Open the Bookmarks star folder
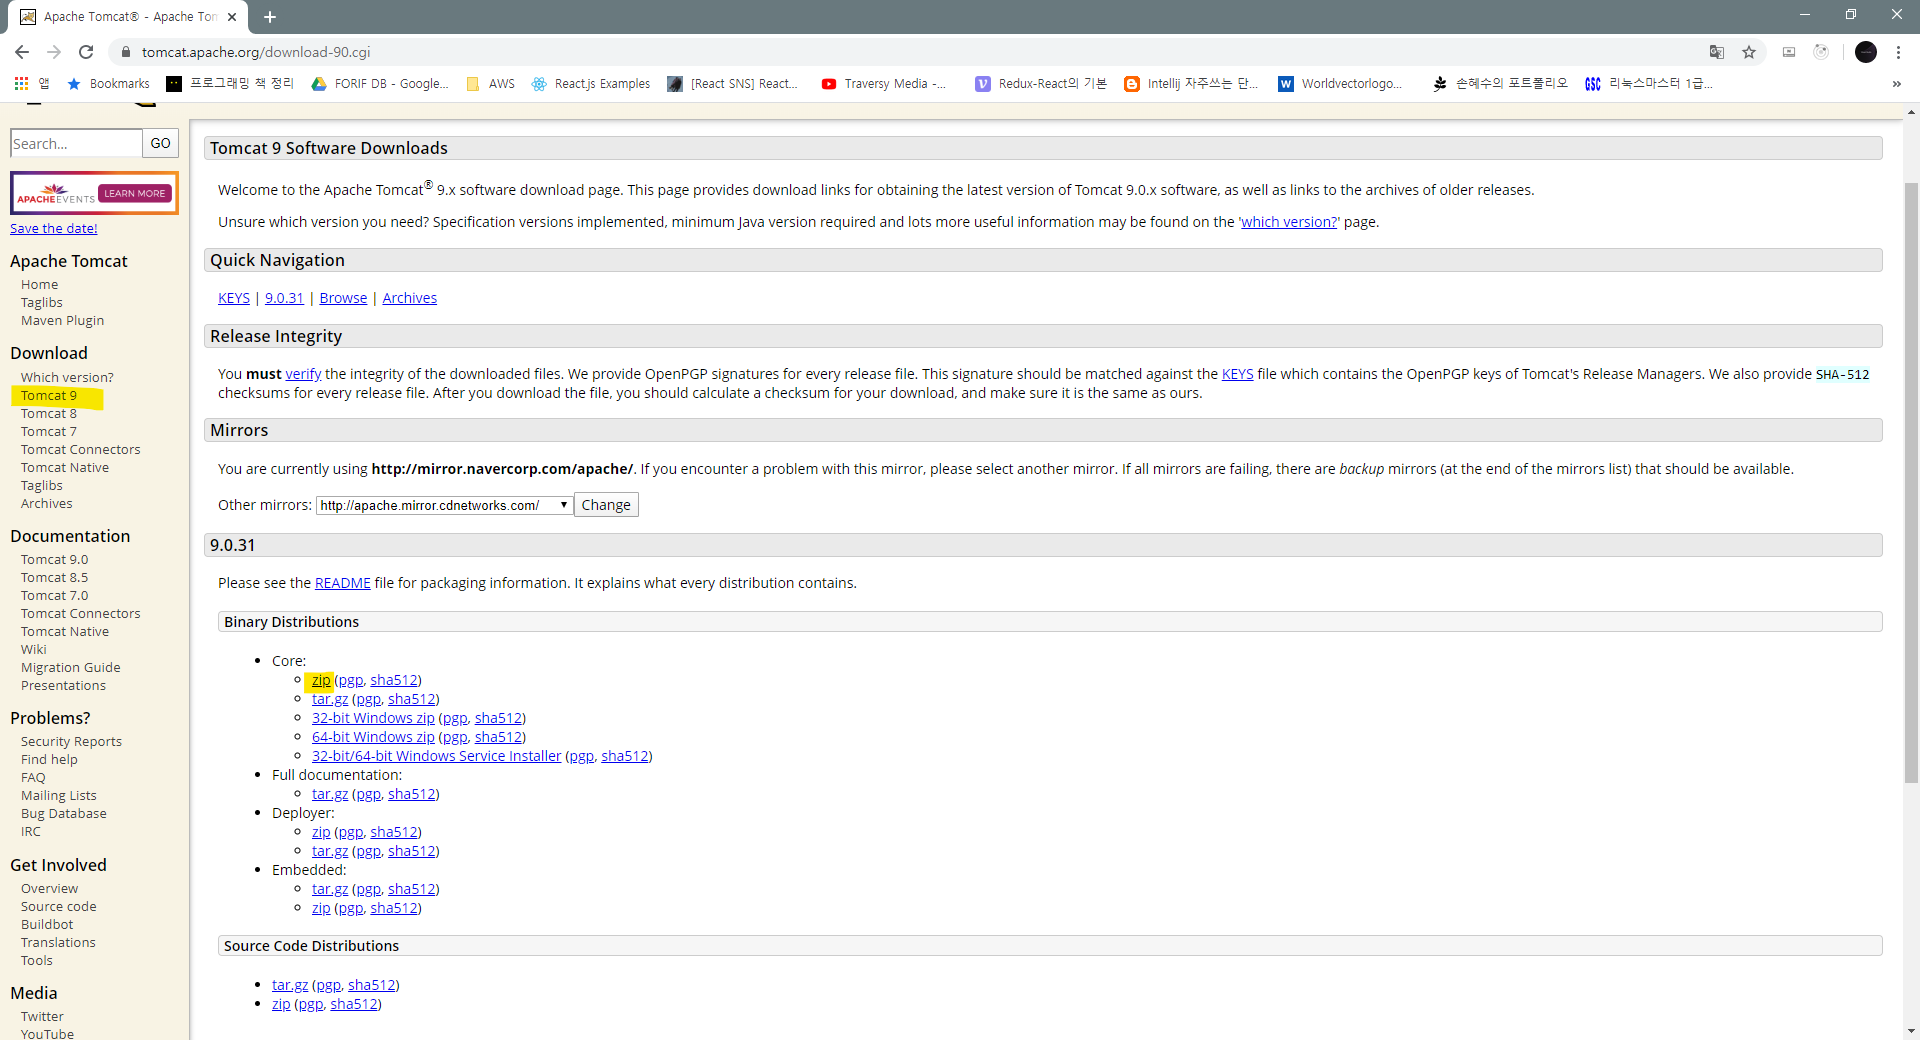Screen dimensions: 1920x1040 tap(108, 84)
